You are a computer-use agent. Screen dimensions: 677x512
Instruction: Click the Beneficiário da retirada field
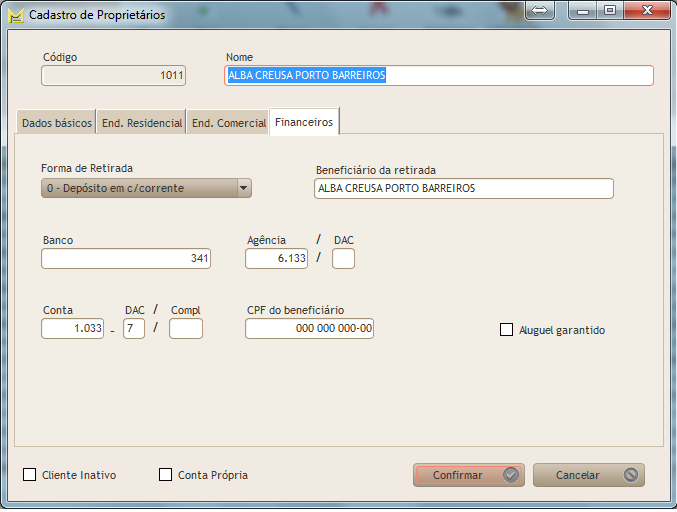point(463,189)
